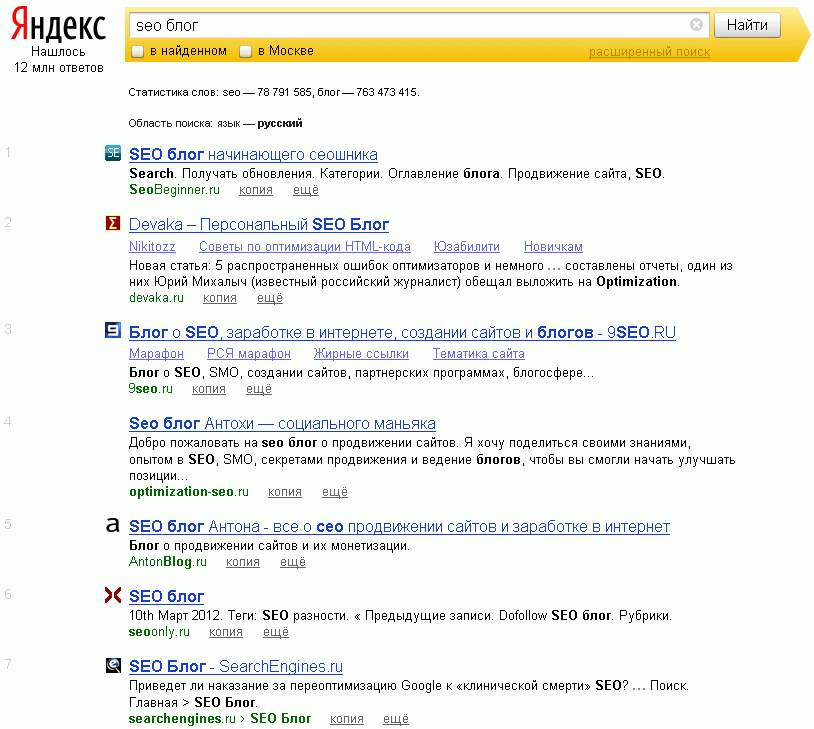Click 'ещё' under the optimization-seo.ru result
Image resolution: width=814 pixels, height=729 pixels.
tap(335, 492)
